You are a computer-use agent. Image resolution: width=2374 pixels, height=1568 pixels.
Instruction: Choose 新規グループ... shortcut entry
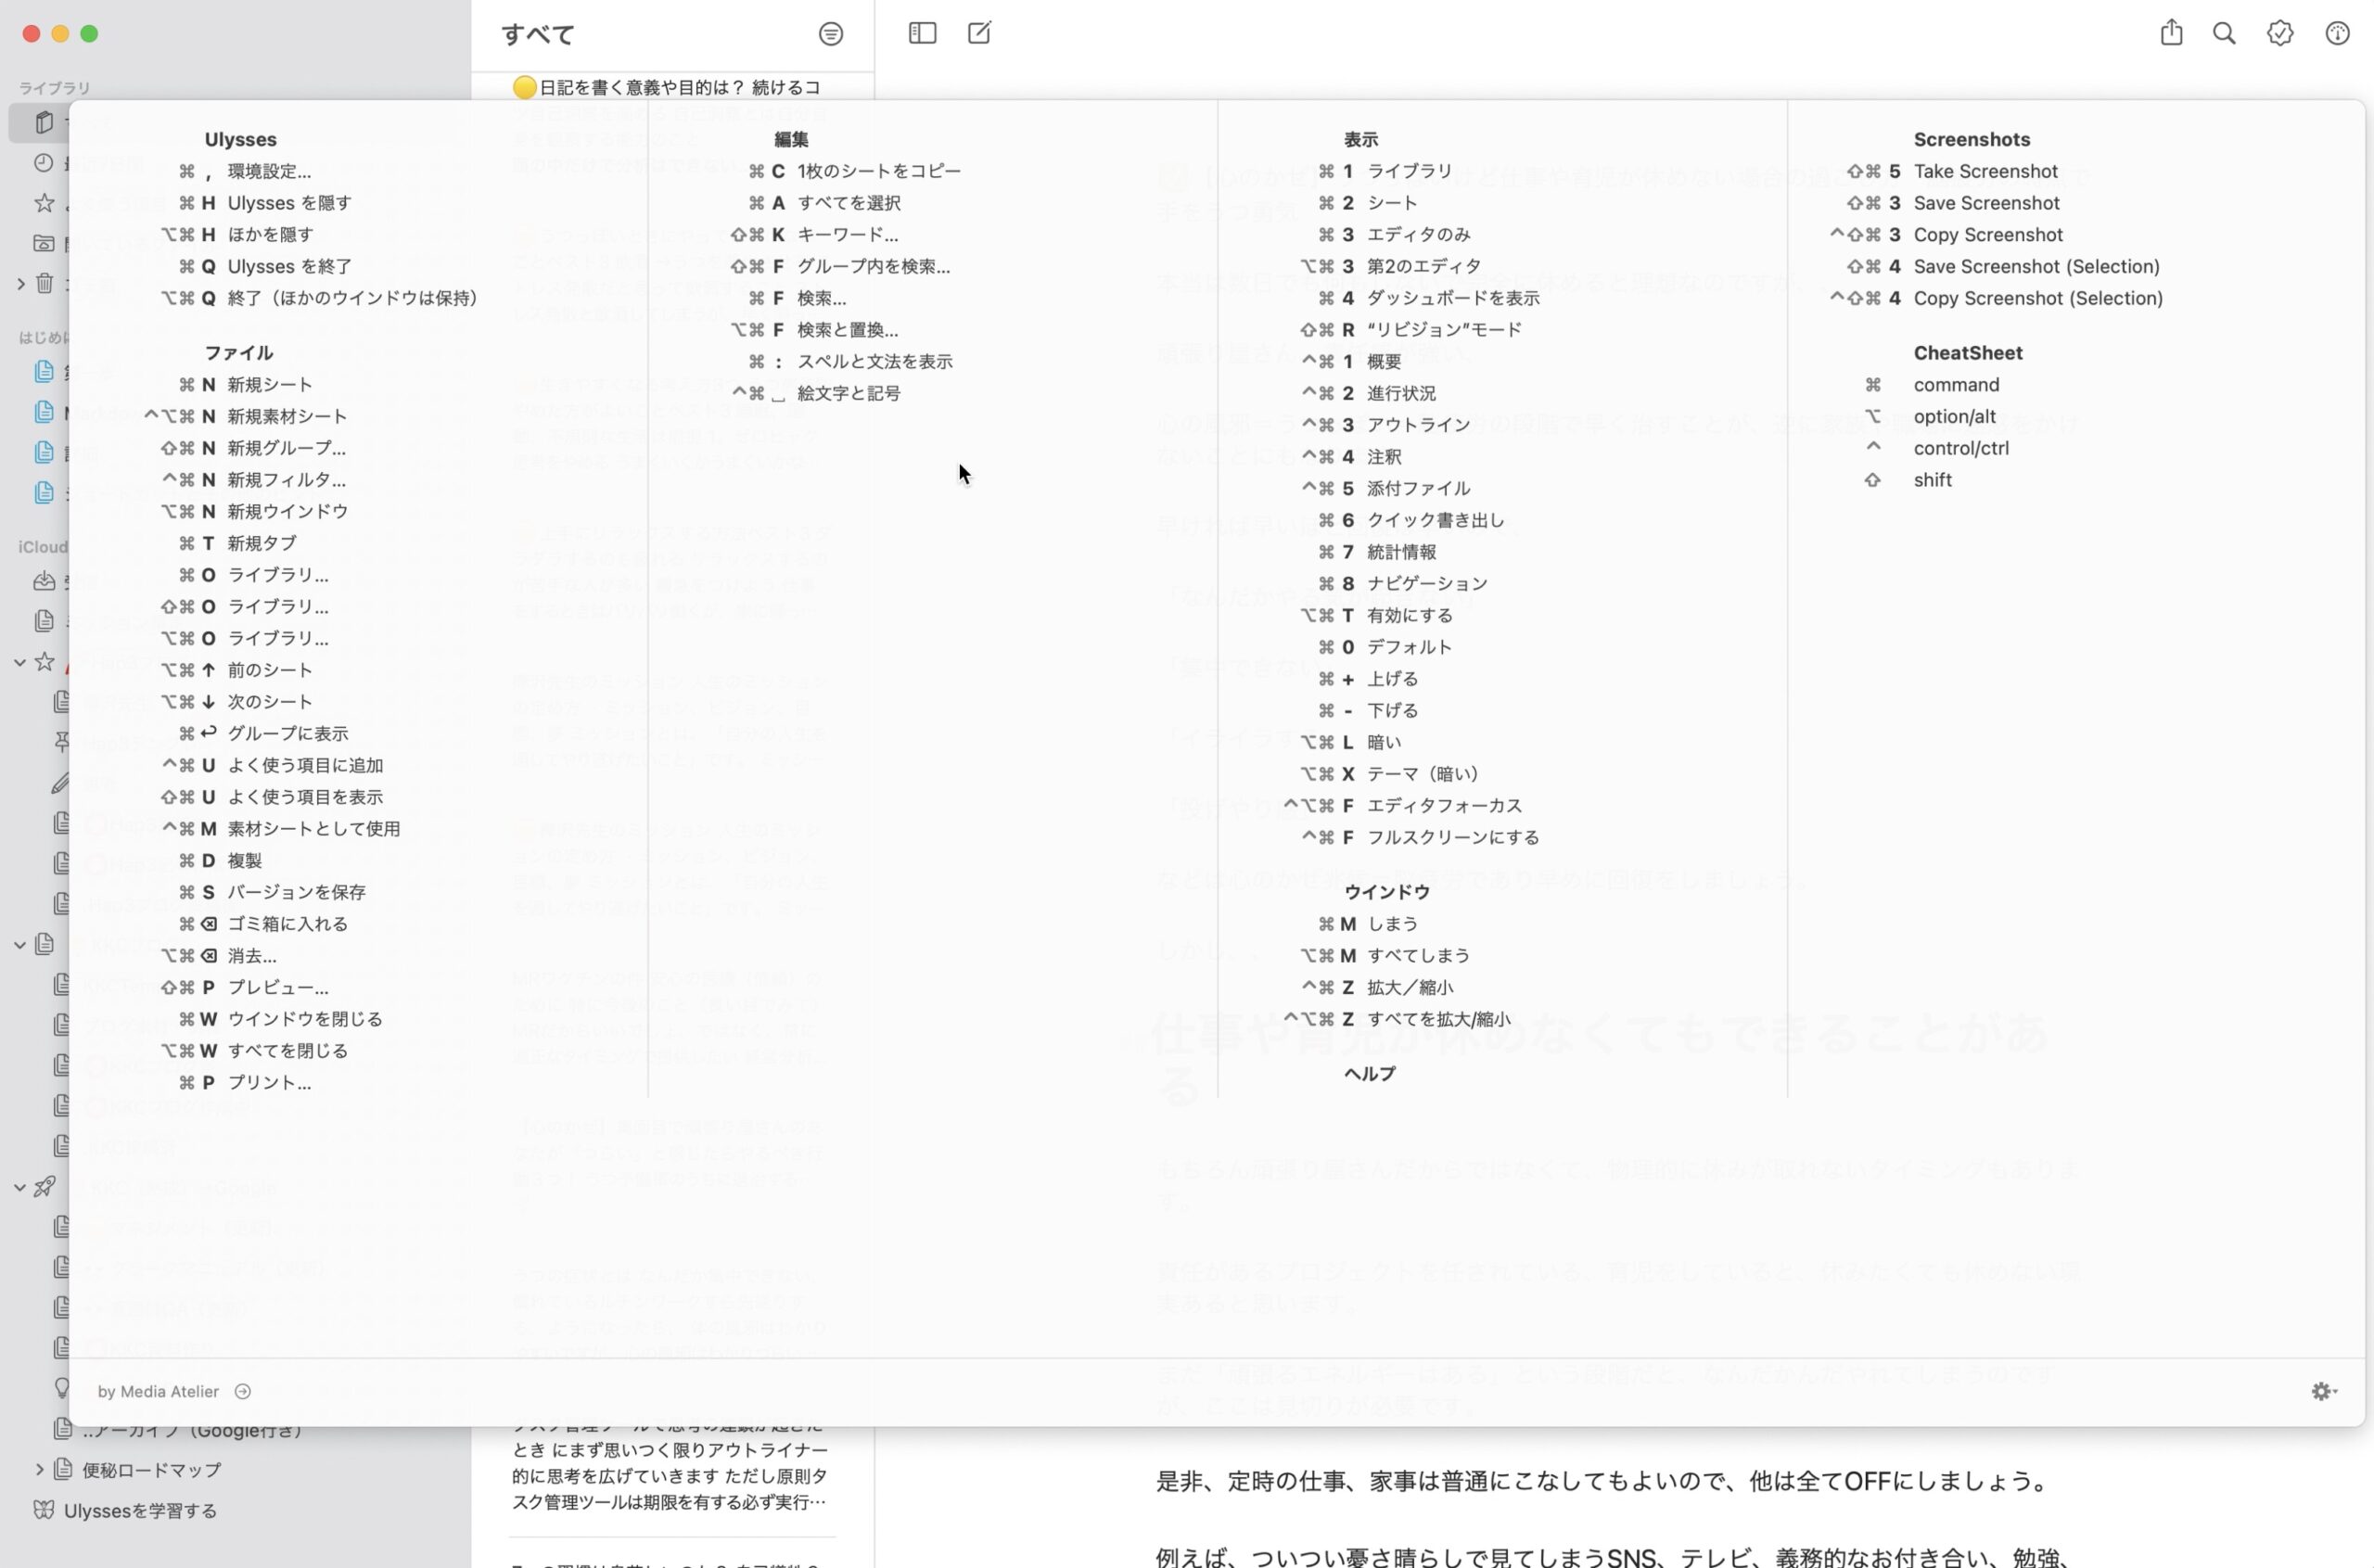tap(286, 448)
